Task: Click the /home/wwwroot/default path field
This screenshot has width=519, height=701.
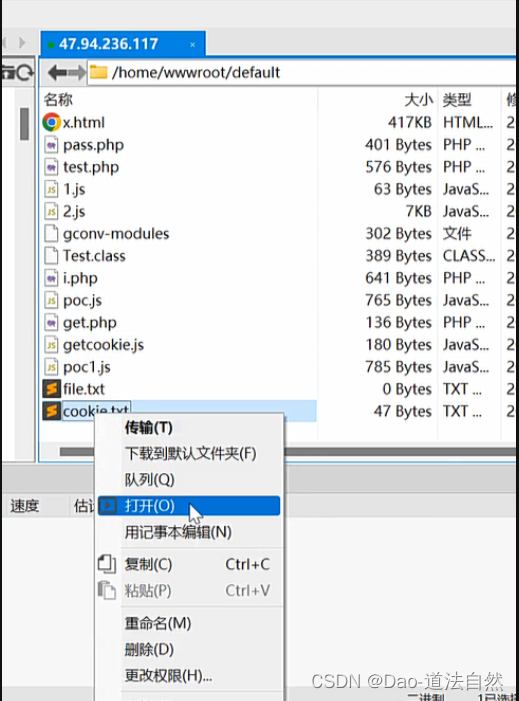Action: [x=301, y=72]
